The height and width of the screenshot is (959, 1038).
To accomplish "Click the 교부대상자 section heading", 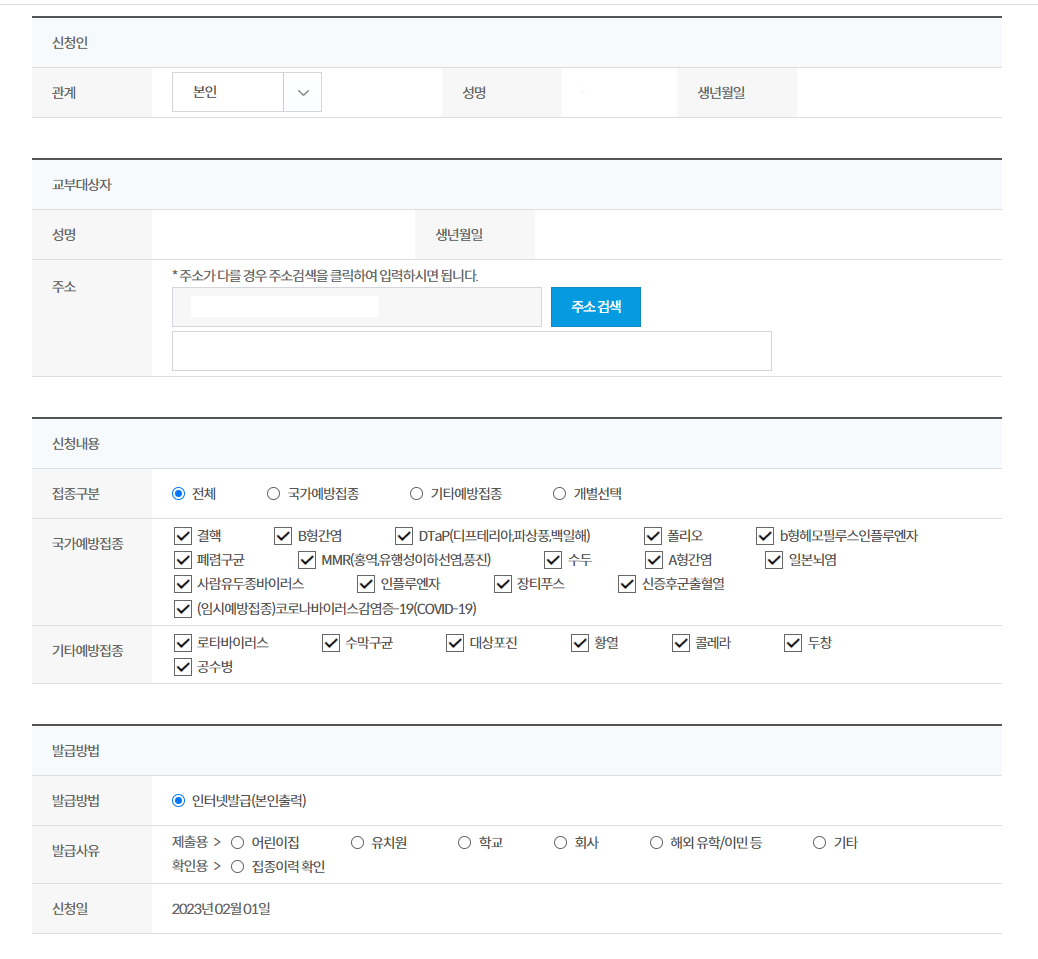I will click(x=82, y=185).
